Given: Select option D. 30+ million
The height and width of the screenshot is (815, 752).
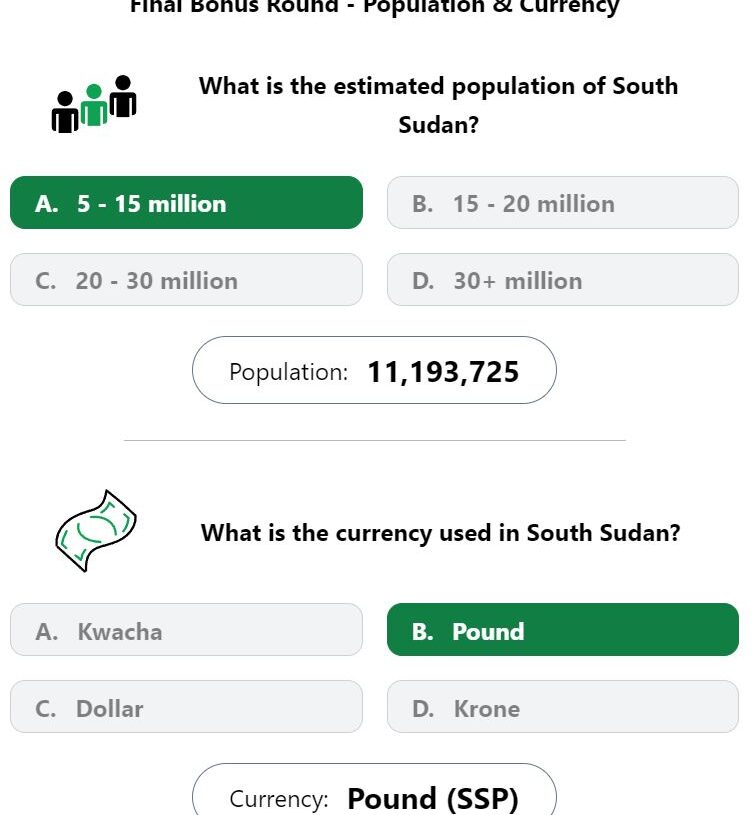Looking at the screenshot, I should point(563,280).
